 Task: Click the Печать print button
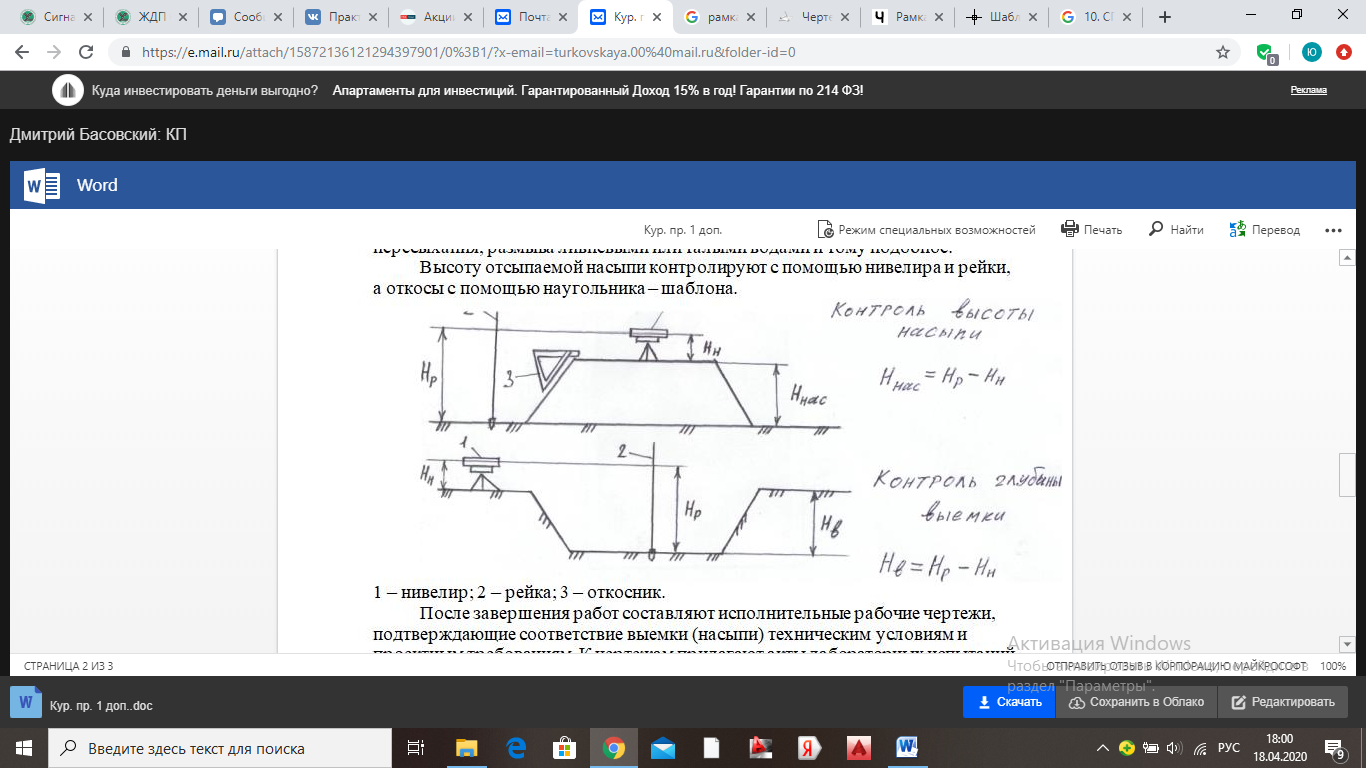1092,229
